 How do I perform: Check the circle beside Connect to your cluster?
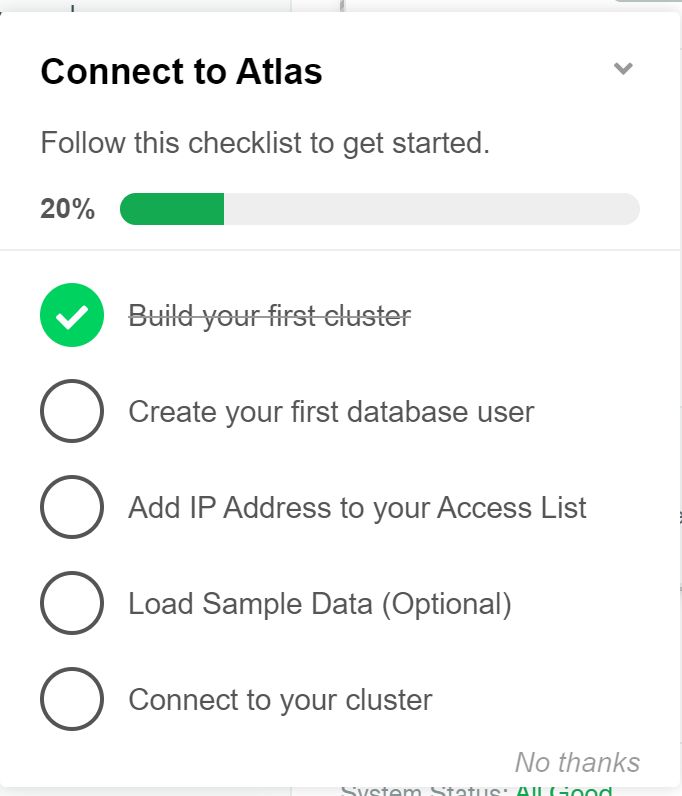point(72,699)
